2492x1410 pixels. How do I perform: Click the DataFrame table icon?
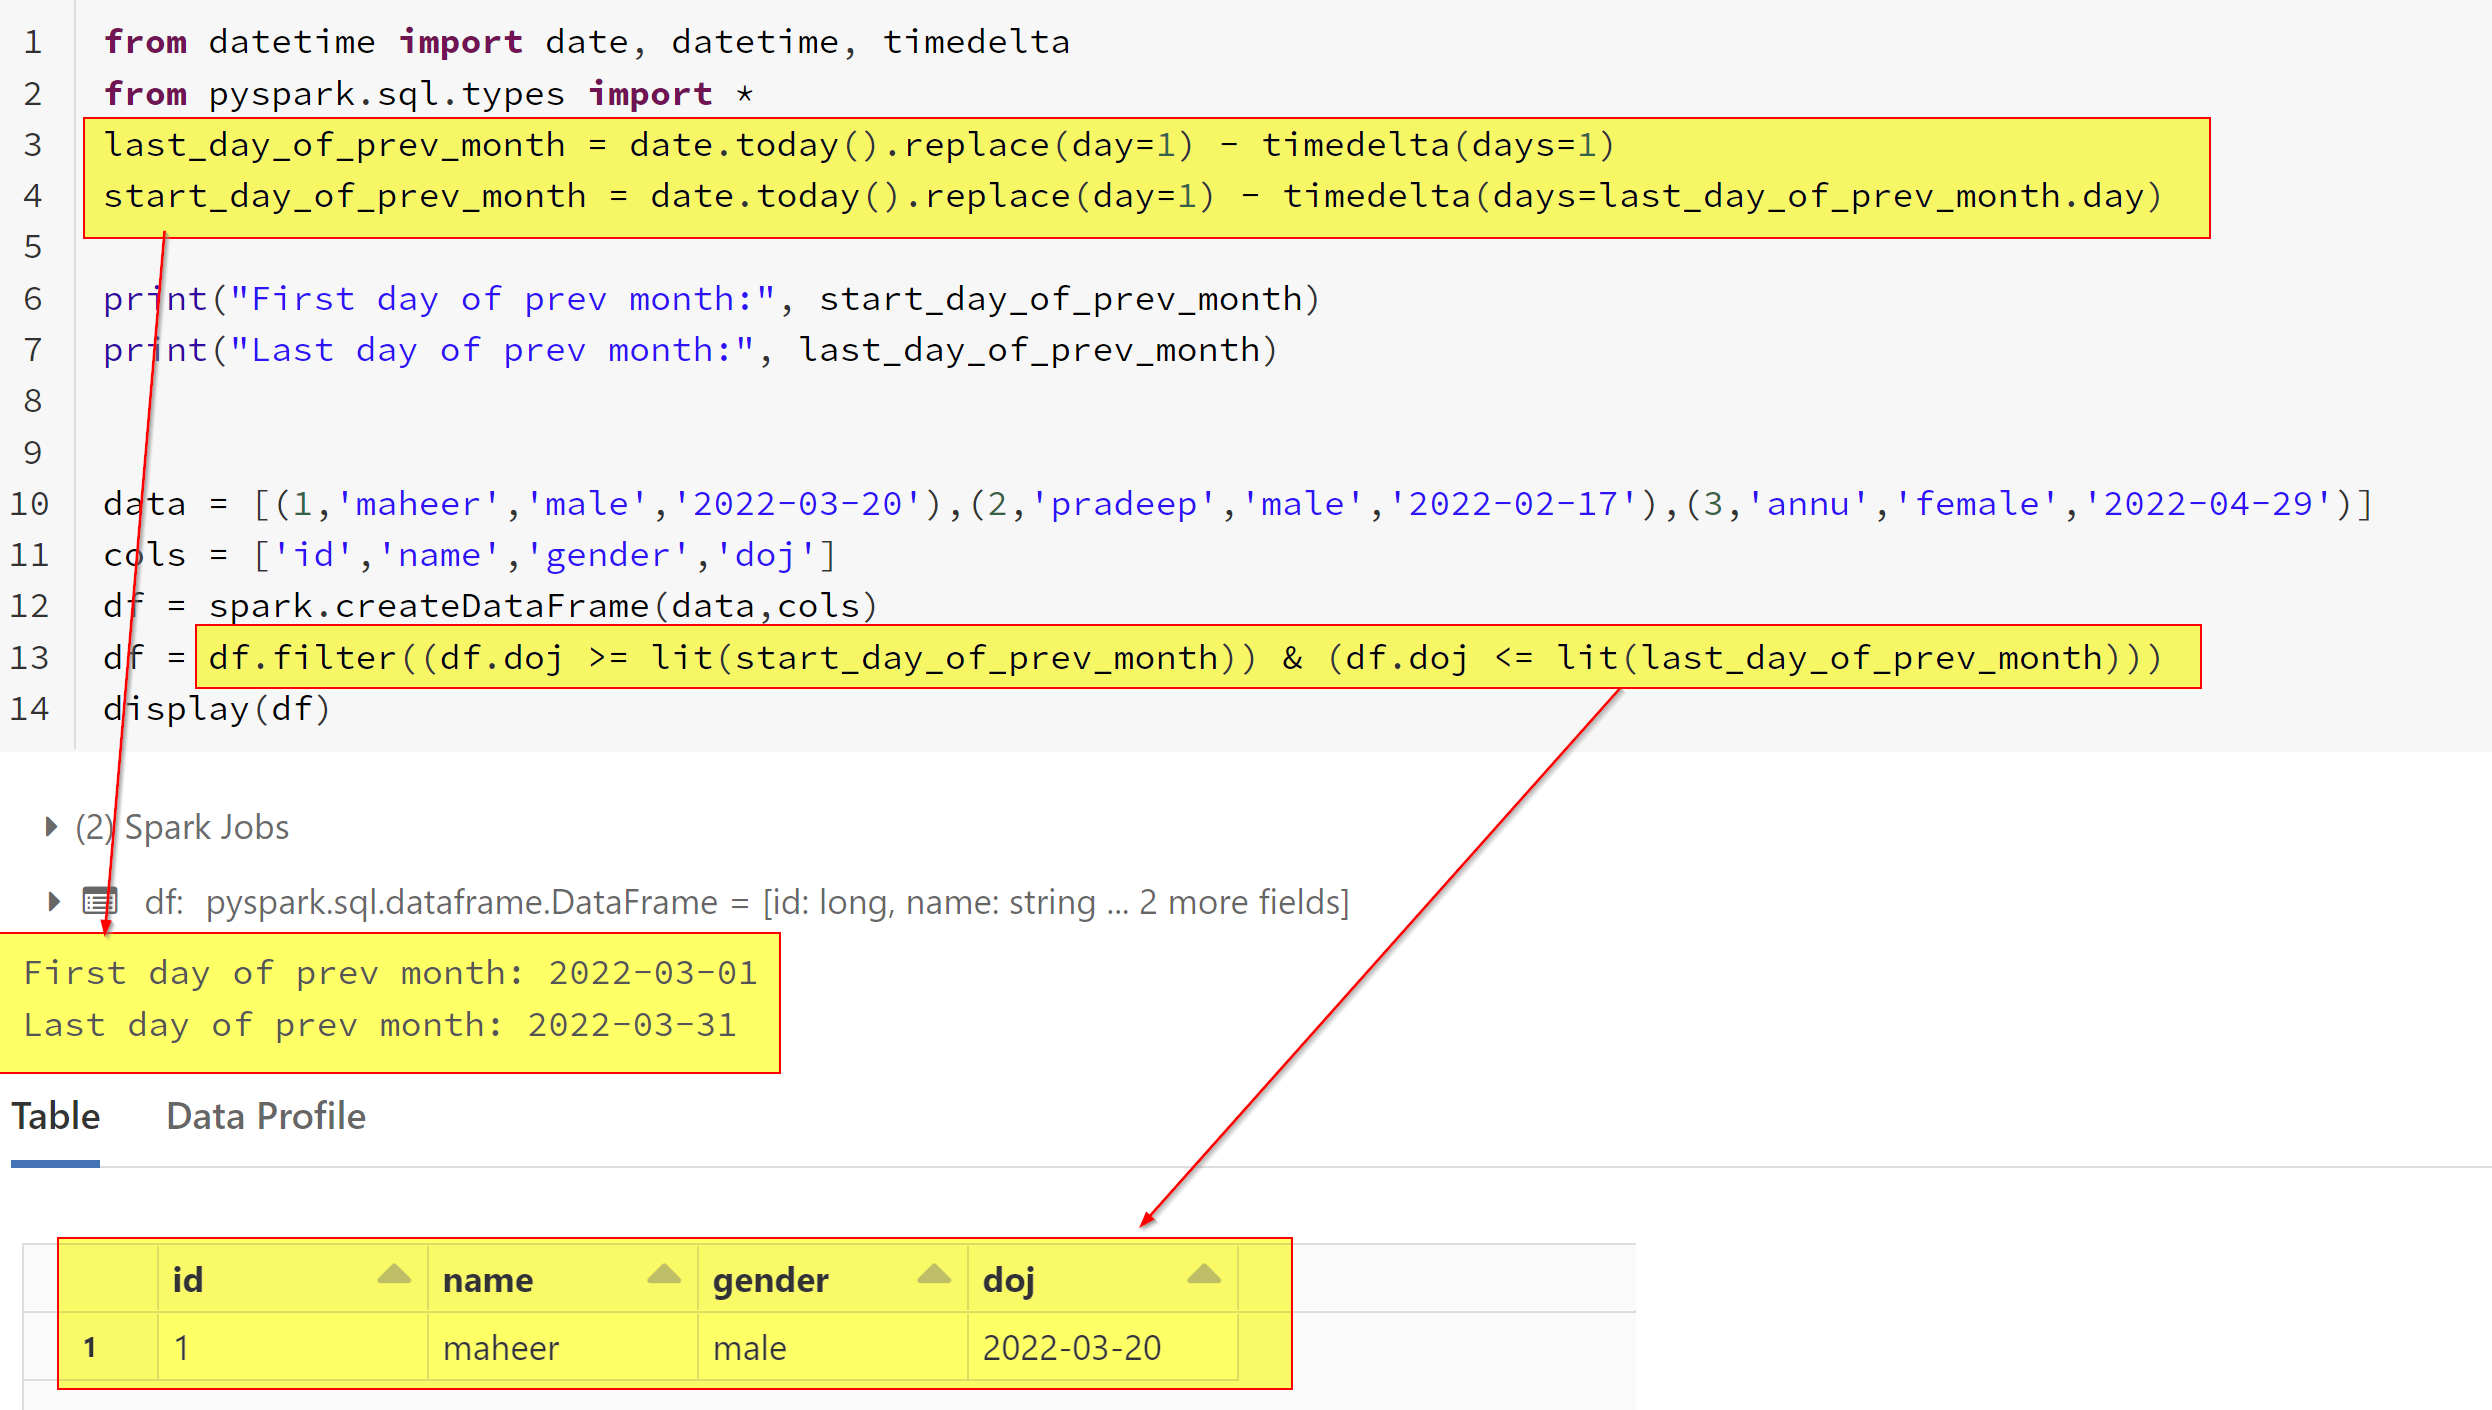[99, 902]
